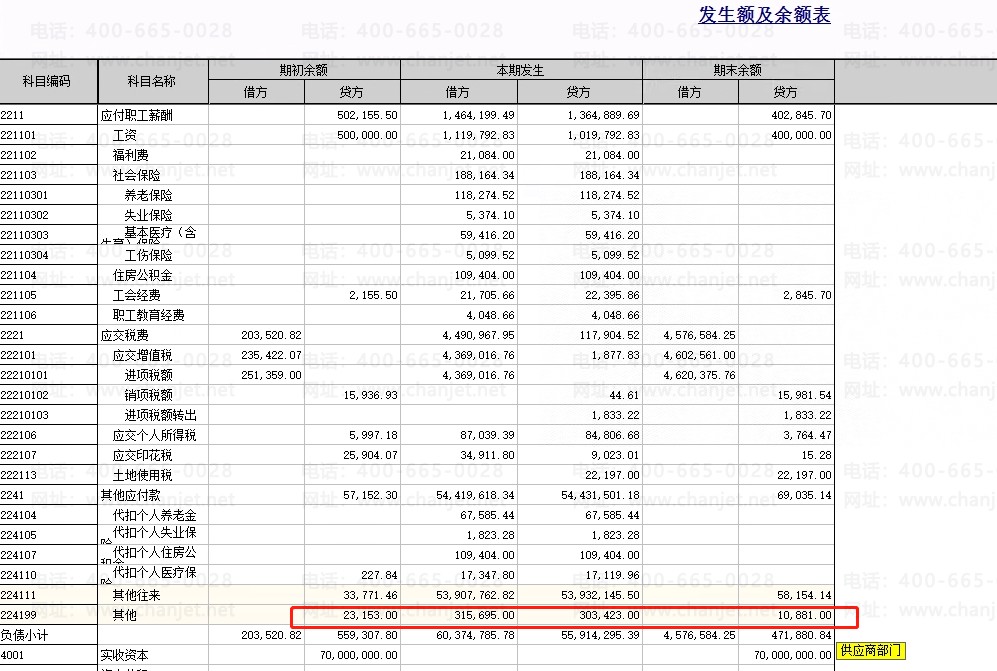Select the 职工教育经费 account name
The image size is (997, 671).
tap(149, 315)
